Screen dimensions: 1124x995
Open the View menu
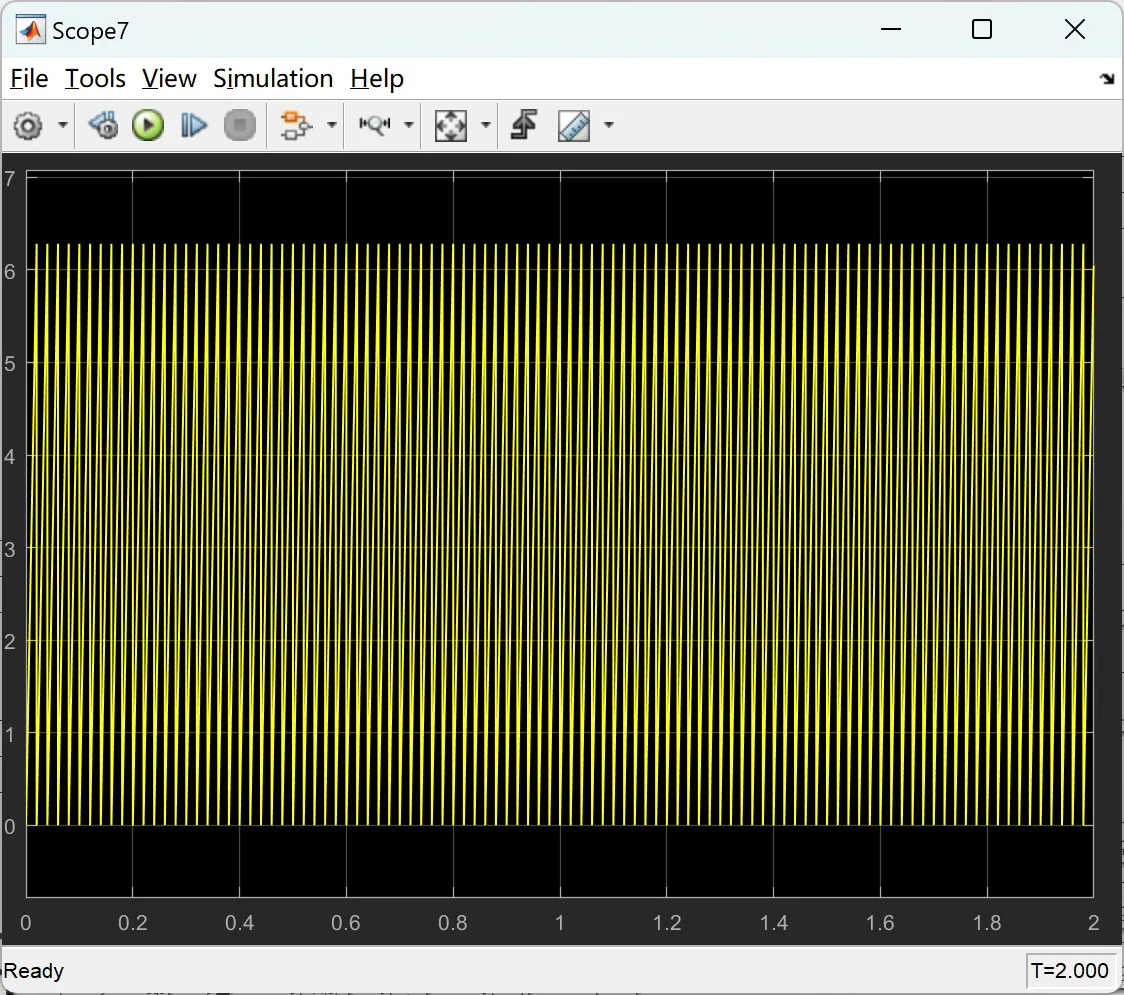tap(169, 78)
